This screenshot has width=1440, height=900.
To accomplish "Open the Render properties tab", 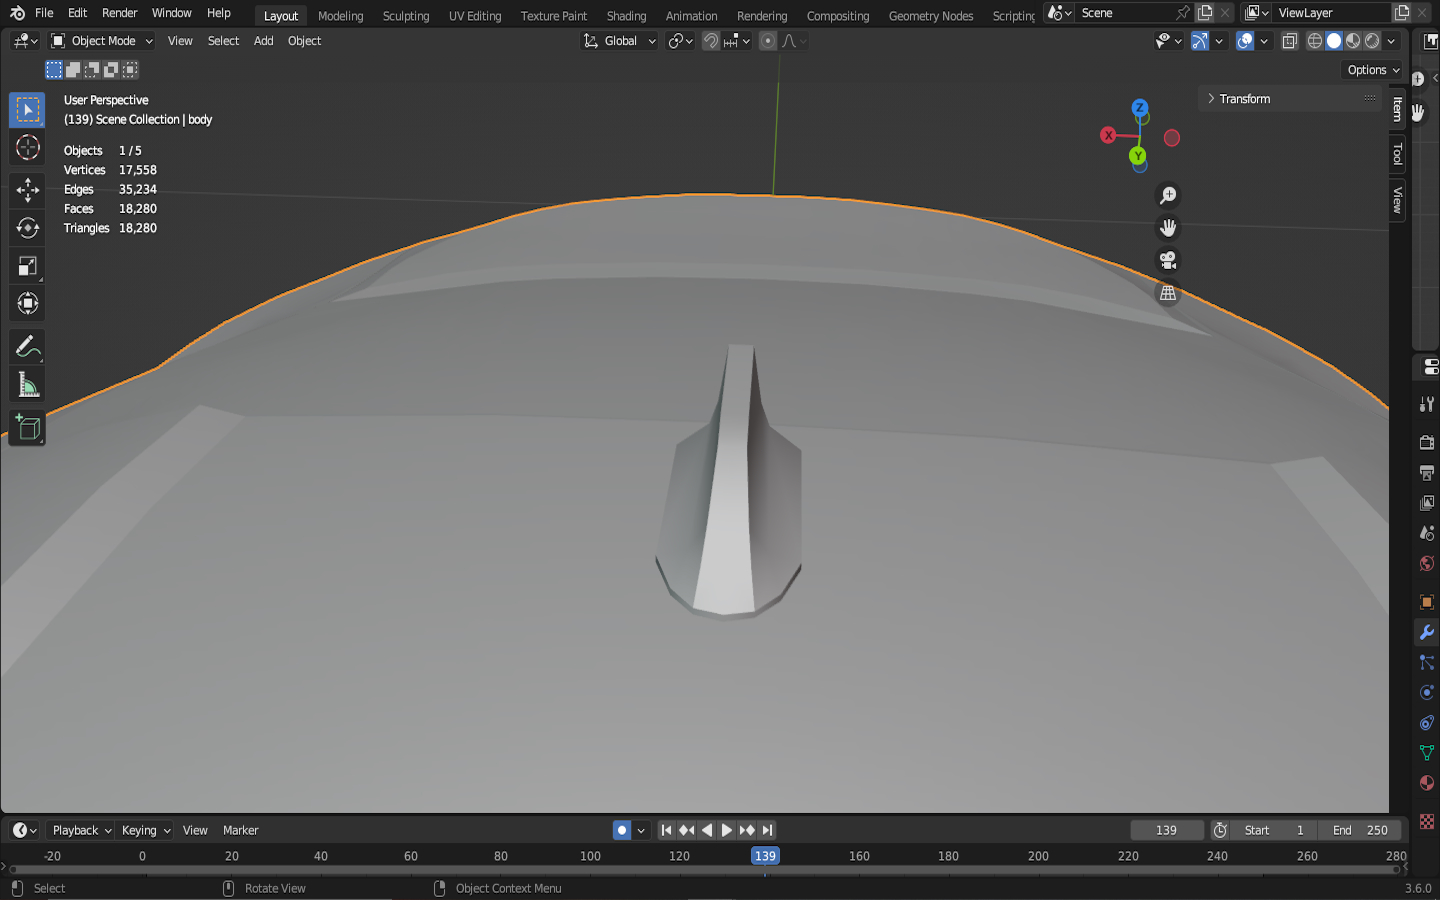I will point(1427,442).
